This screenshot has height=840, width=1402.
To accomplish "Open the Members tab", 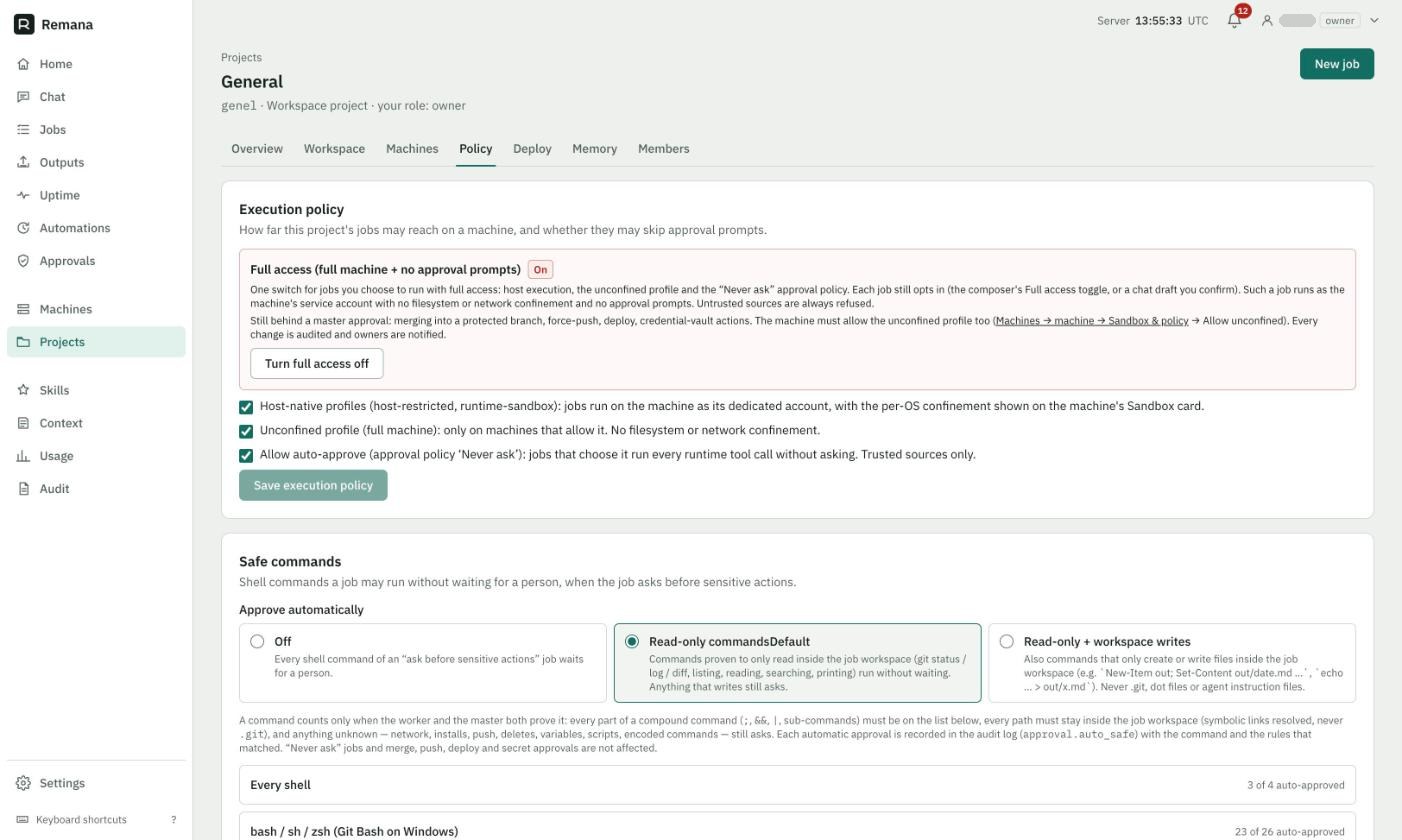I will 664,149.
